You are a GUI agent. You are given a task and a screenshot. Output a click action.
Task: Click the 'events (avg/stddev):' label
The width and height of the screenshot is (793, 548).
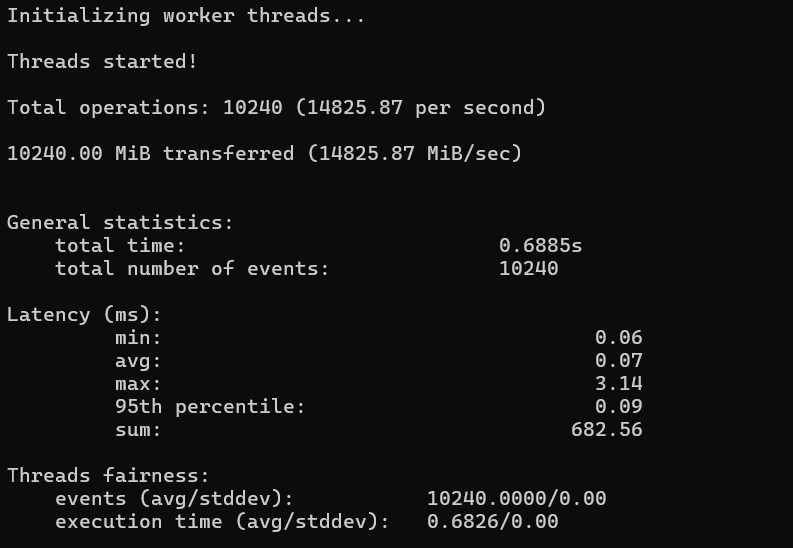point(174,499)
